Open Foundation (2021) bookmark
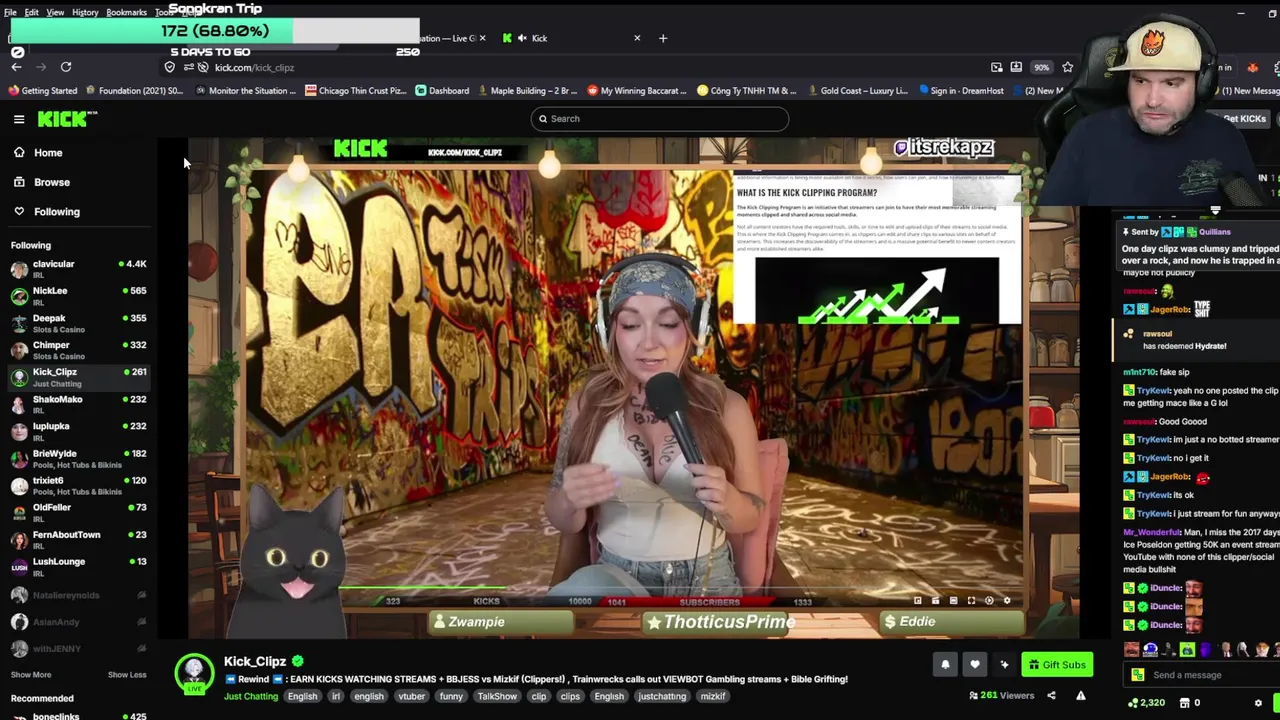The image size is (1280, 720). pos(134,91)
